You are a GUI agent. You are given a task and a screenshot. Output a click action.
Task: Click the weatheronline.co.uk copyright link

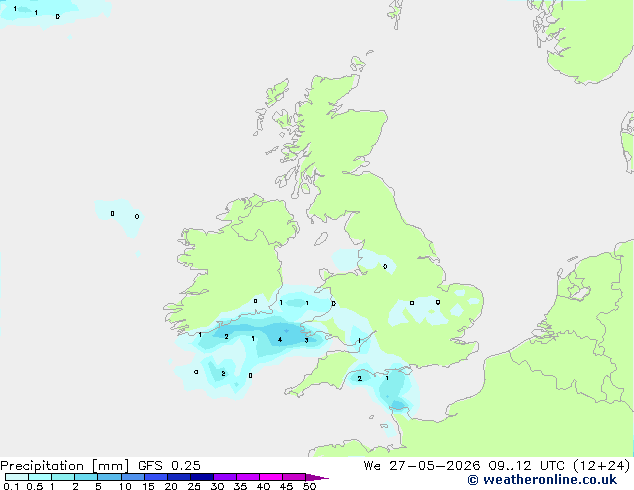(x=542, y=480)
